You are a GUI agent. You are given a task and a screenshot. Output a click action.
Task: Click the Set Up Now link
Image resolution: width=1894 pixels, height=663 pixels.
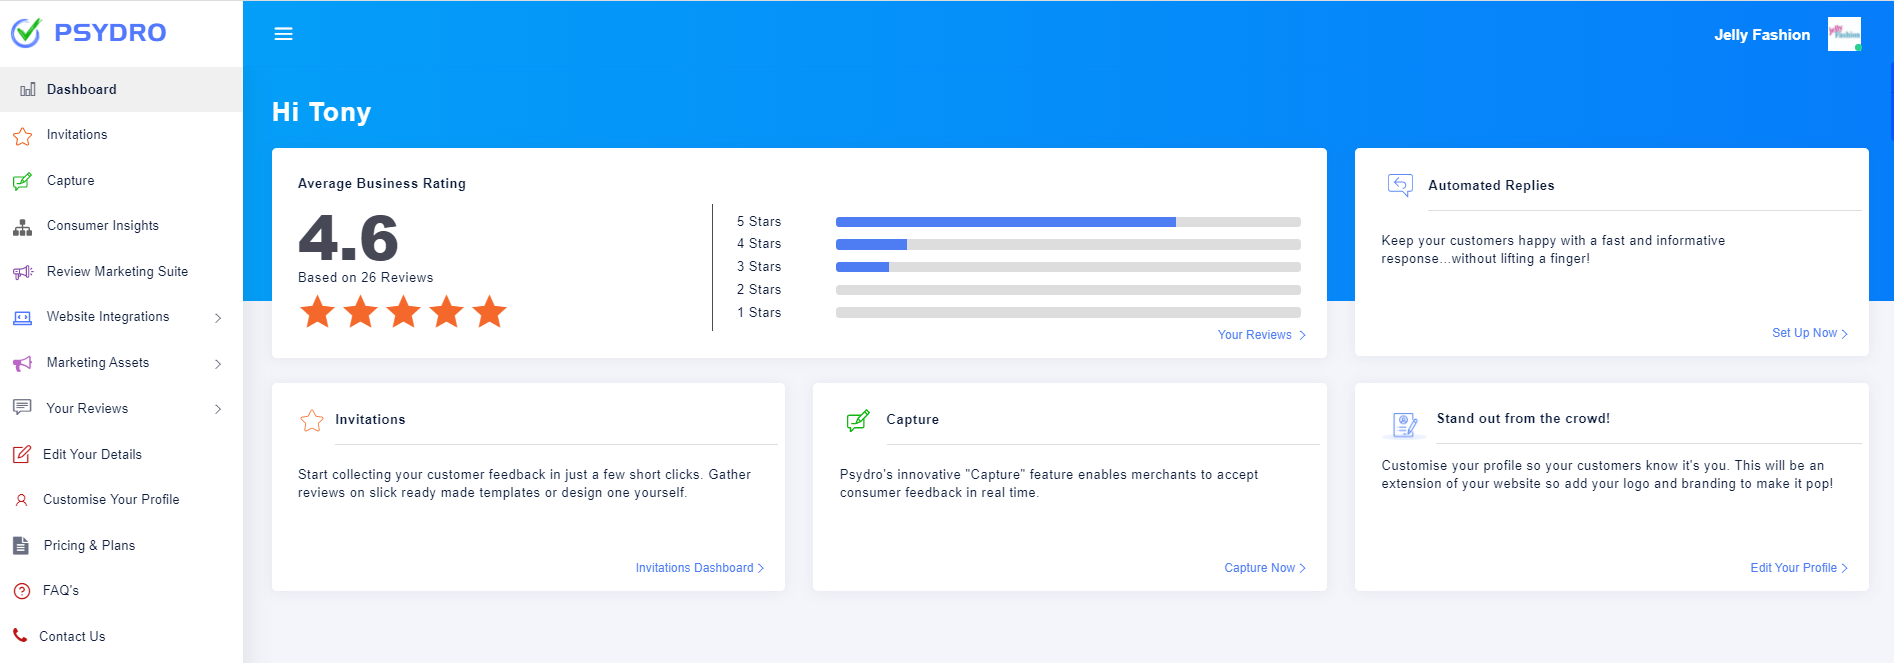[x=1809, y=333]
